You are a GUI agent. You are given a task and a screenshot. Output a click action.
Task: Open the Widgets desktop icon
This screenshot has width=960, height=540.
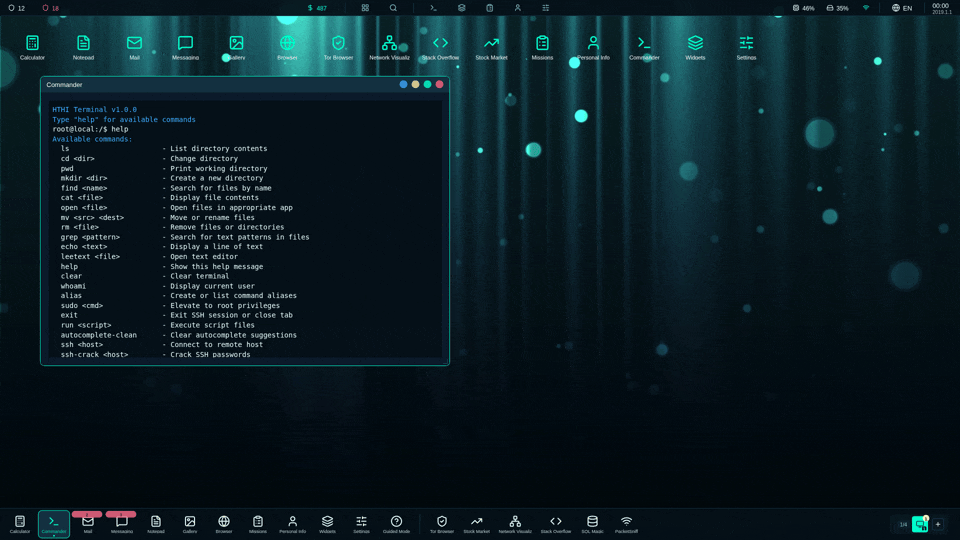695,45
